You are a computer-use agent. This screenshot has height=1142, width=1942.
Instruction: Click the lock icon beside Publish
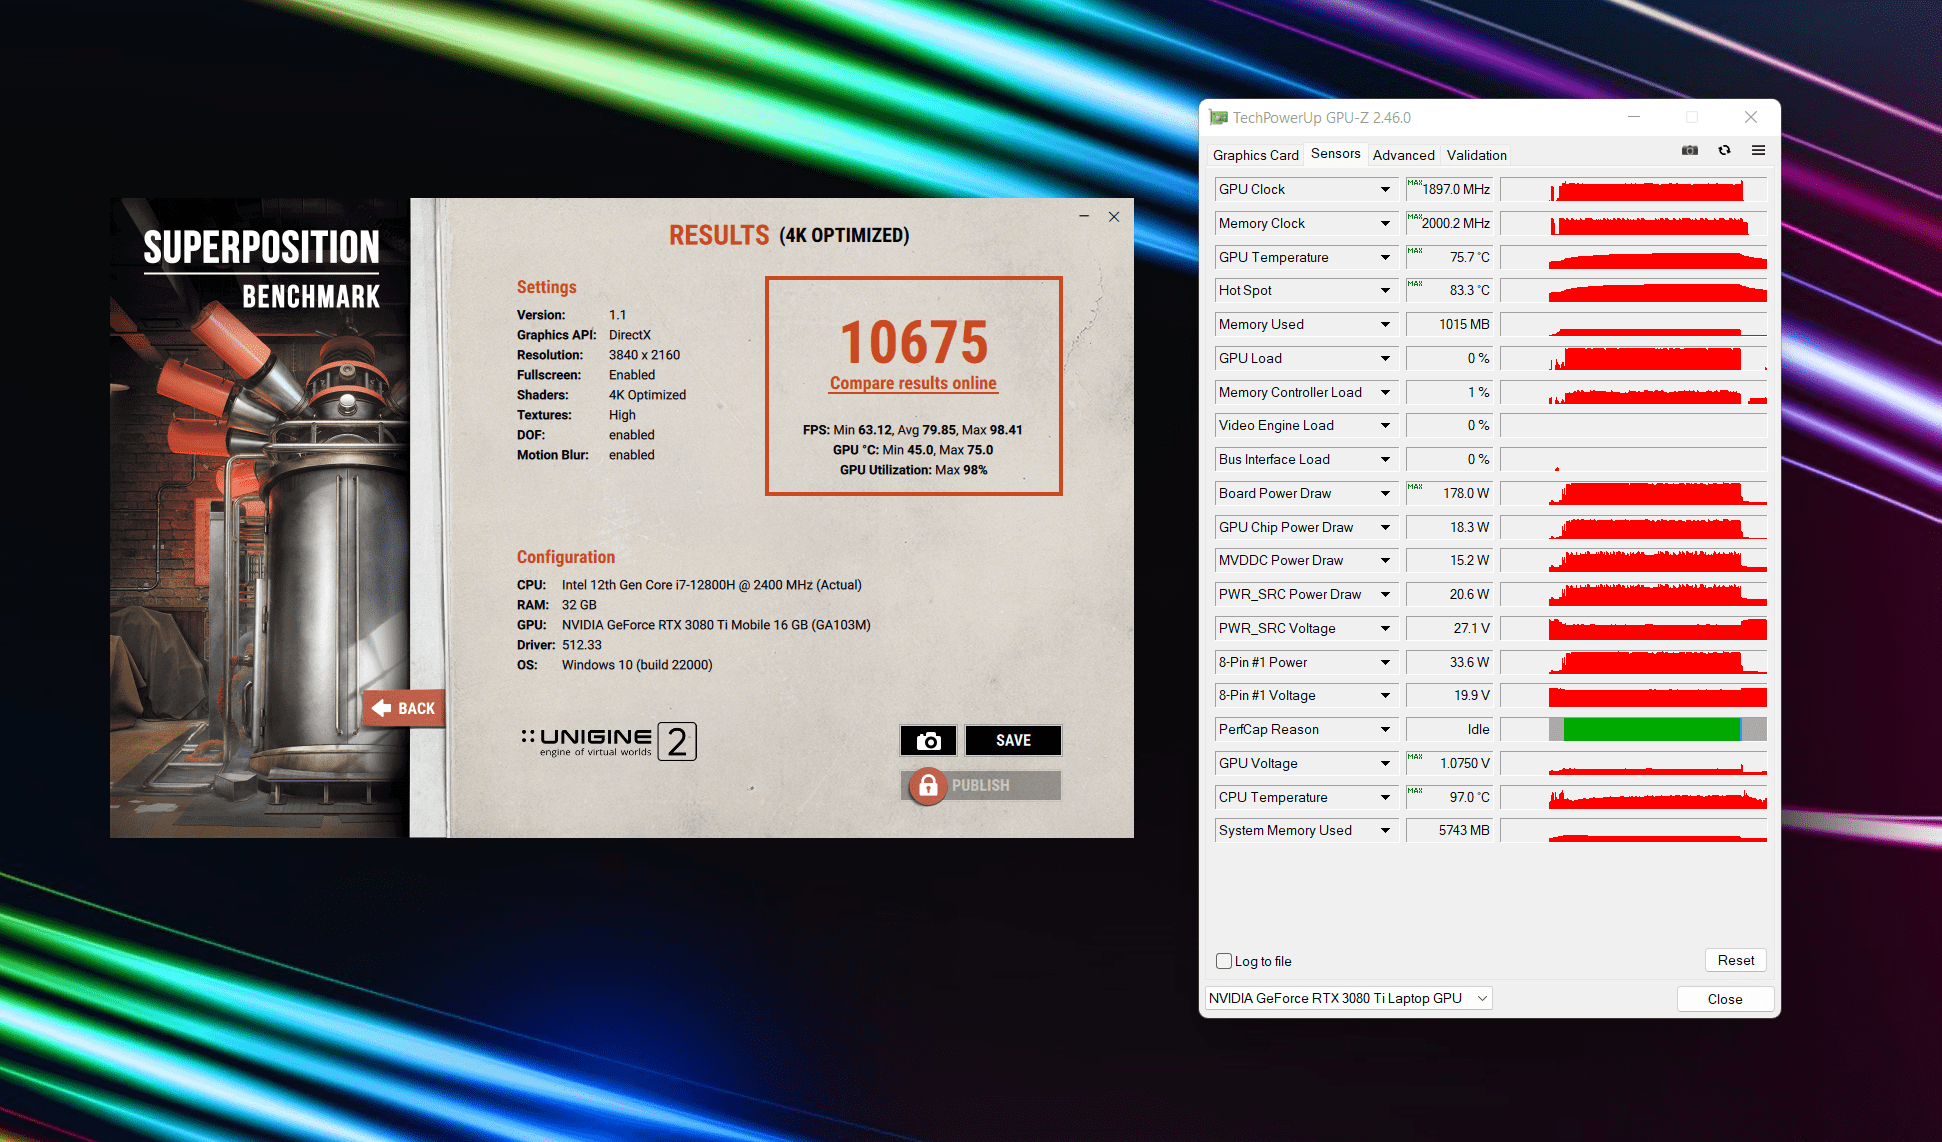[x=928, y=786]
